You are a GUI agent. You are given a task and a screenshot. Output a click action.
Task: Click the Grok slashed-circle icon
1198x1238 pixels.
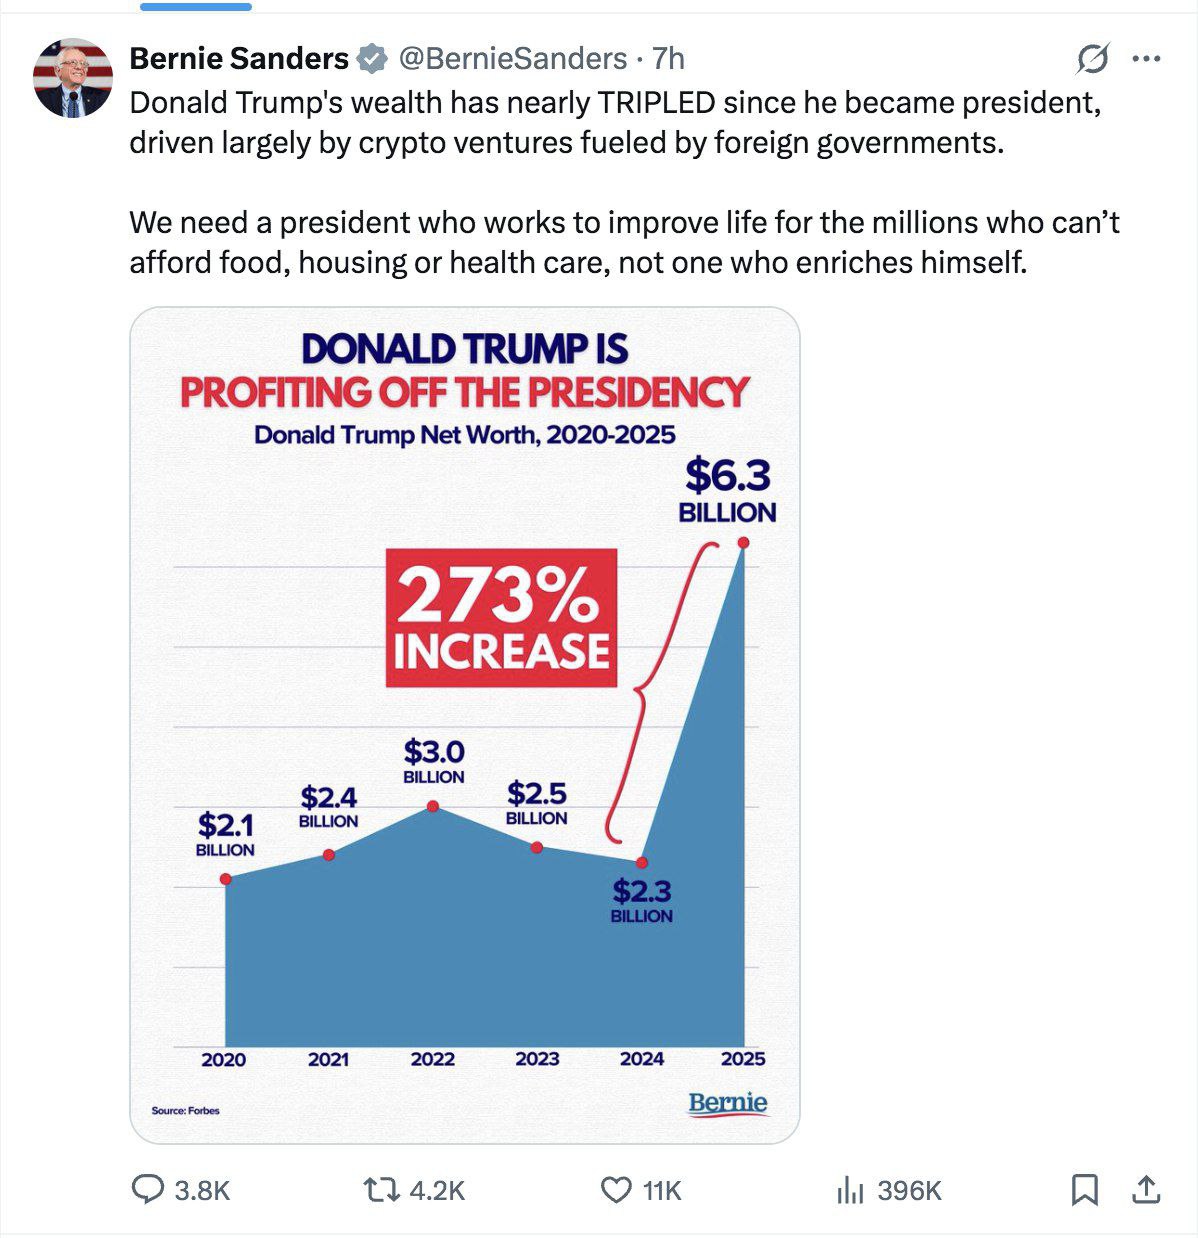1092,59
